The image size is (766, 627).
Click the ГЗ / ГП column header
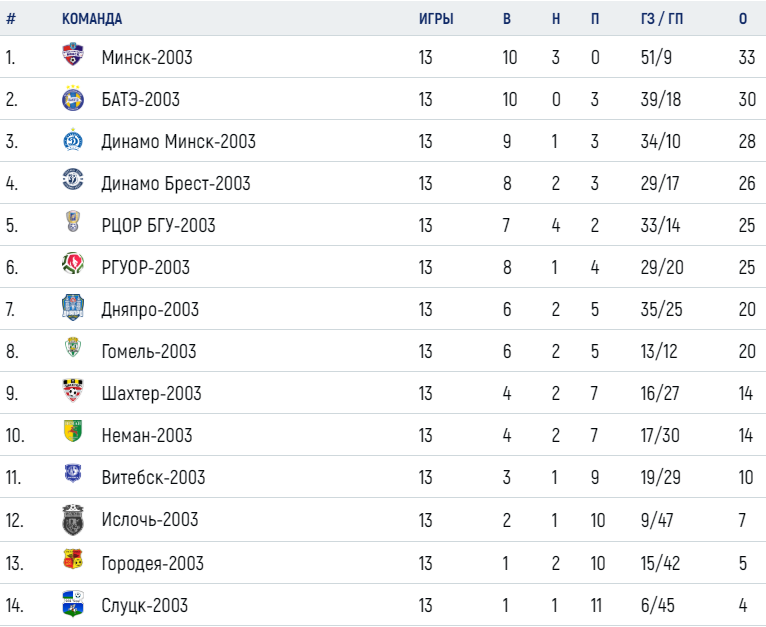click(x=662, y=19)
